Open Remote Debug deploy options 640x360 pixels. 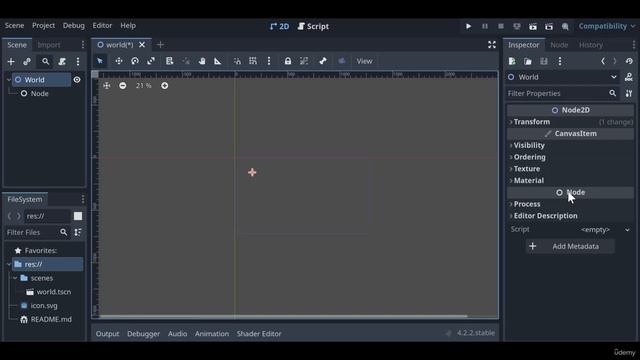tap(517, 26)
